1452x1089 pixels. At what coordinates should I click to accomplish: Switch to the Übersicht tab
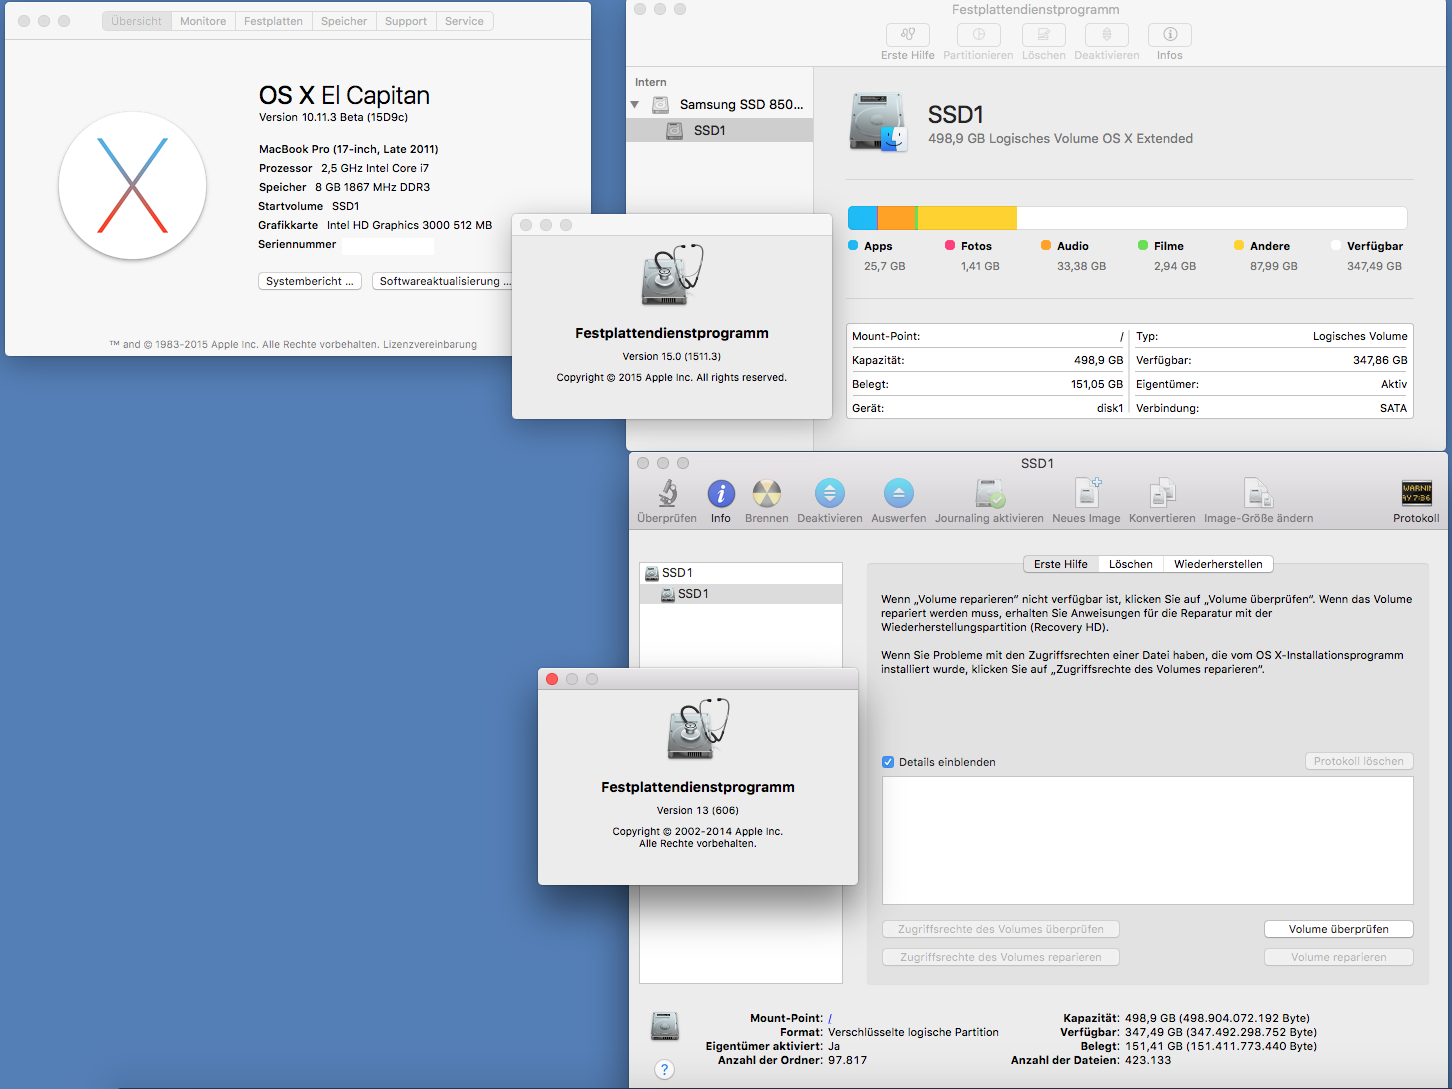pyautogui.click(x=136, y=21)
